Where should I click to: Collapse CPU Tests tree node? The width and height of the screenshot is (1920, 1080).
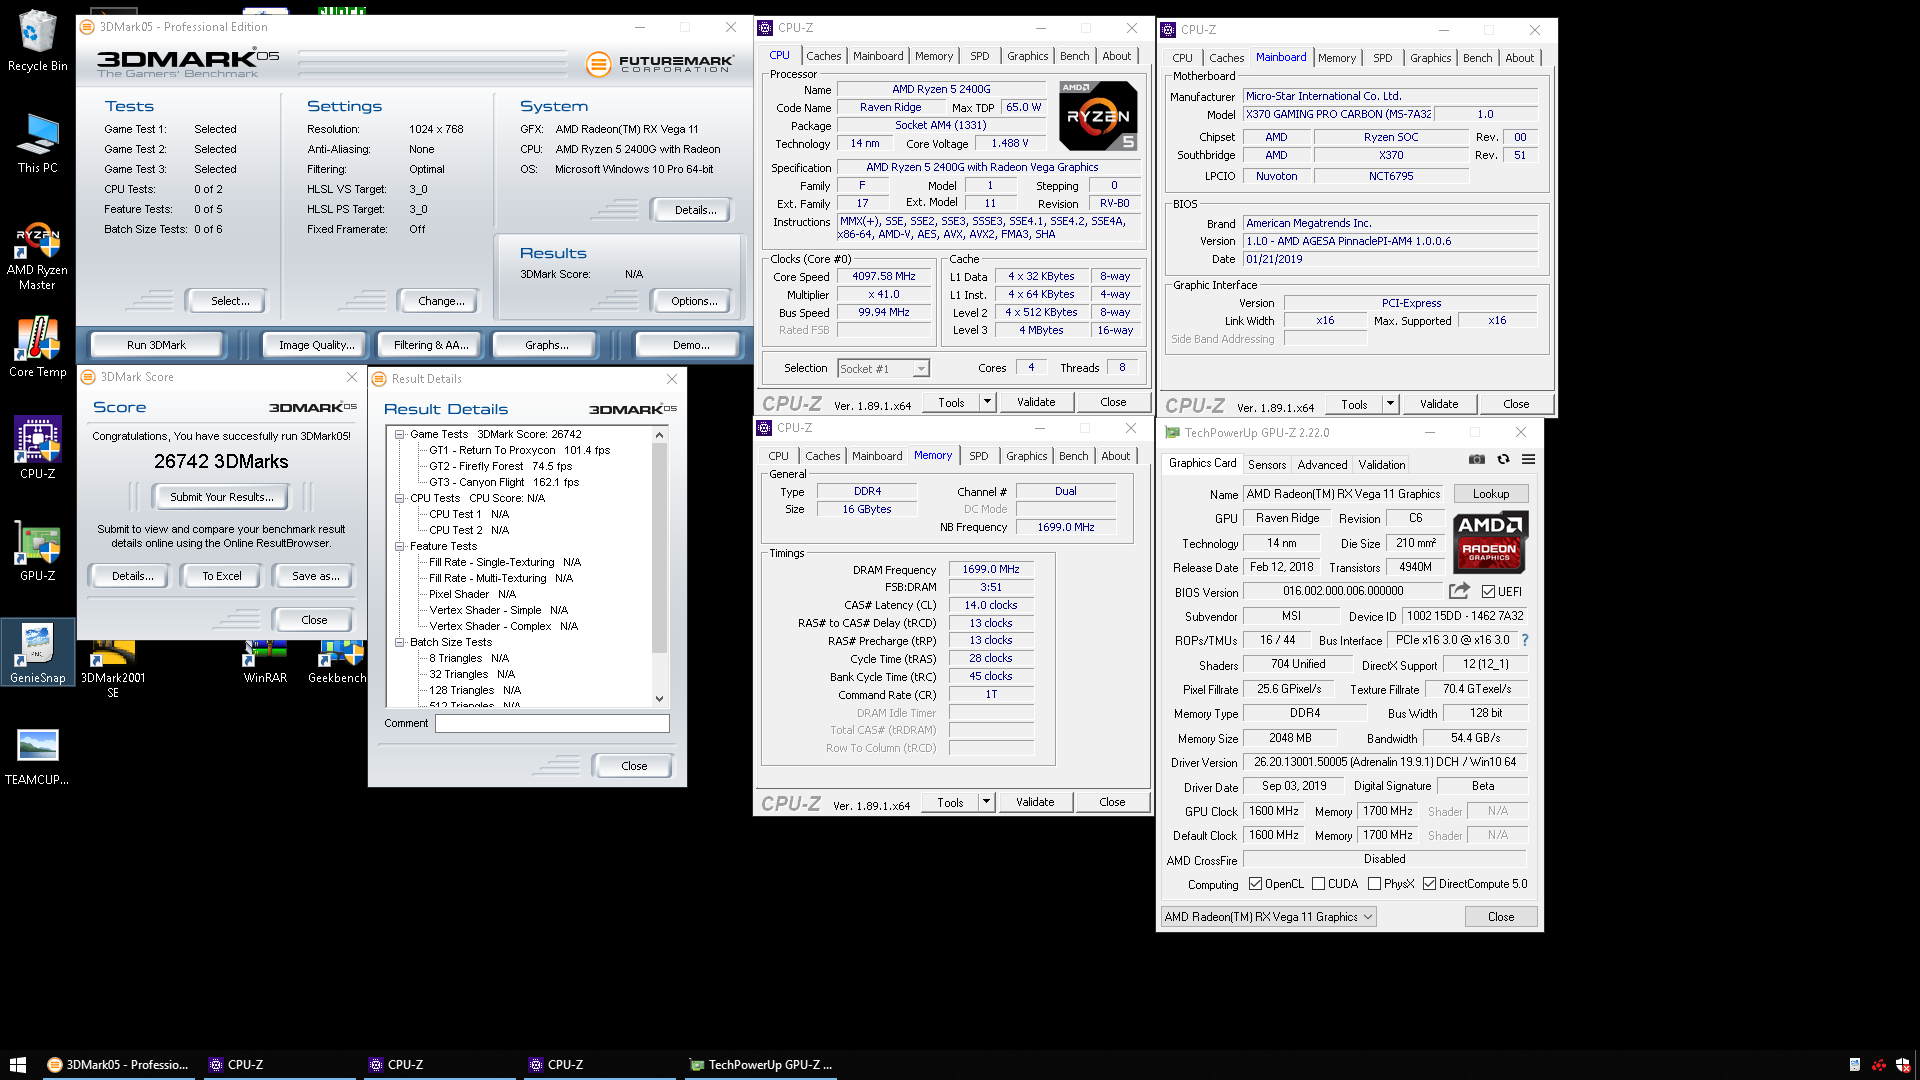pos(399,498)
